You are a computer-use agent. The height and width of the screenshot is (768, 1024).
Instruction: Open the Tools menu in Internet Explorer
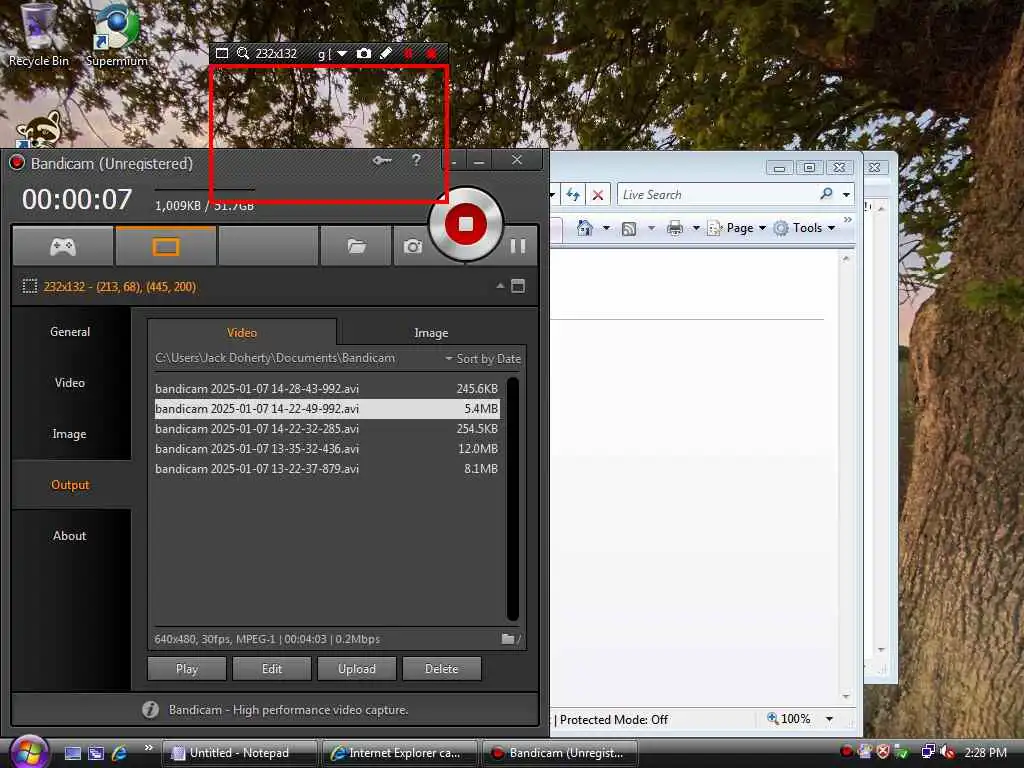(805, 228)
